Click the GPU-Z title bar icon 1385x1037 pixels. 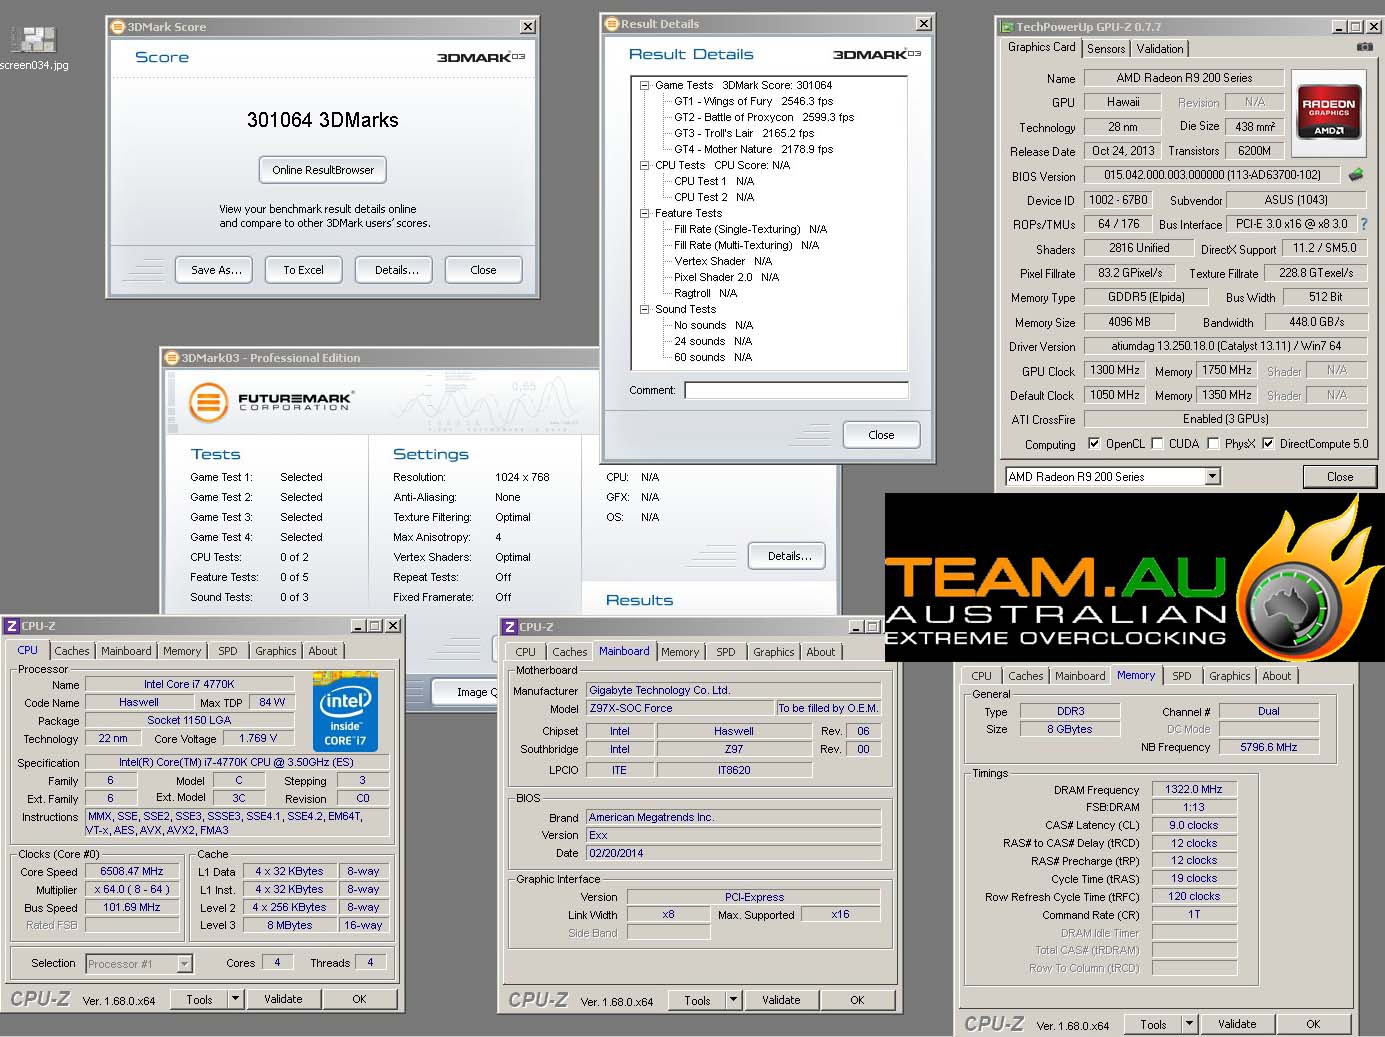click(x=1006, y=27)
